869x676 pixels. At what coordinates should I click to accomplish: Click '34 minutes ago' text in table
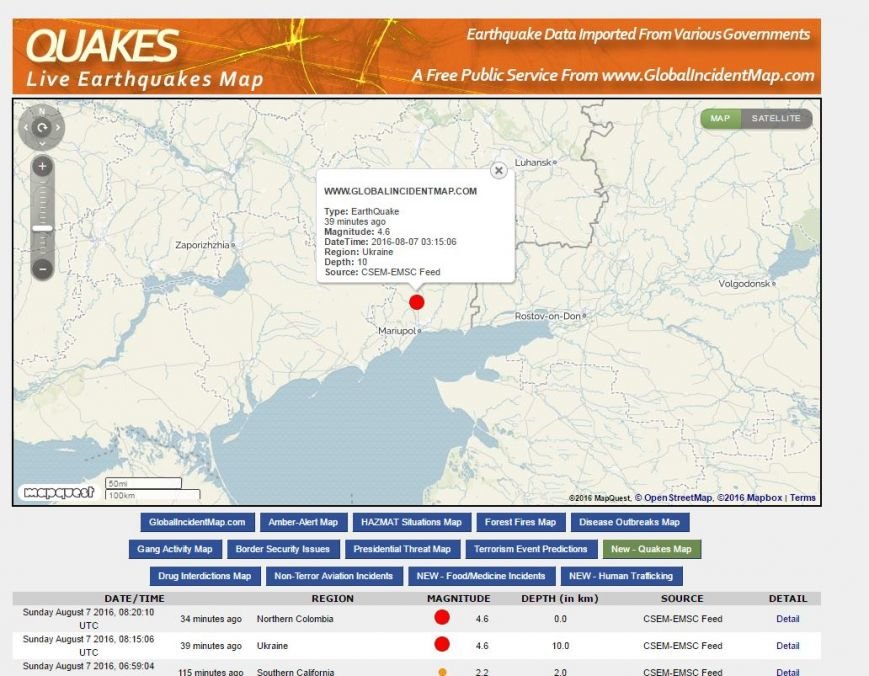(x=211, y=619)
